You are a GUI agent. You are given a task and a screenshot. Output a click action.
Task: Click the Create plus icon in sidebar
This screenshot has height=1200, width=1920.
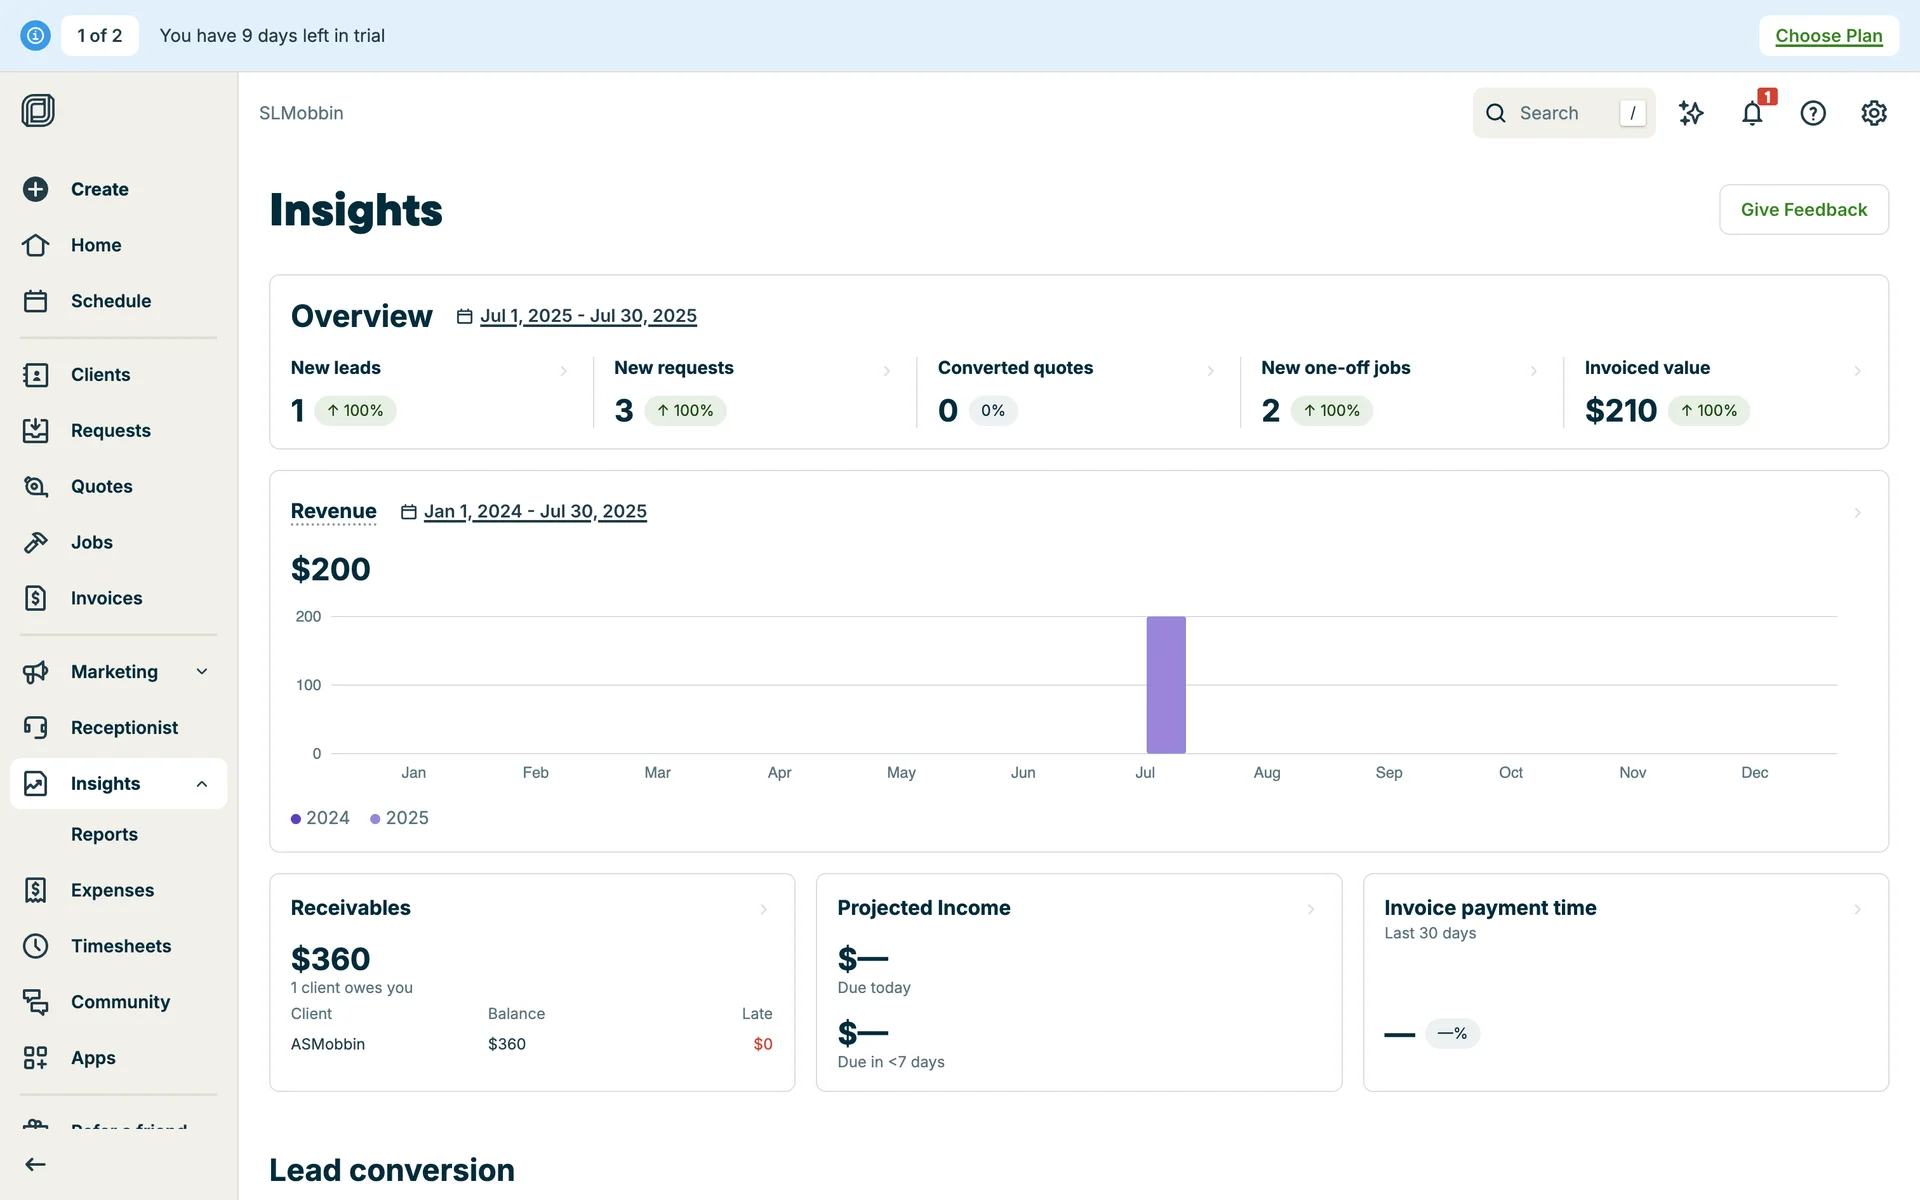click(x=36, y=189)
